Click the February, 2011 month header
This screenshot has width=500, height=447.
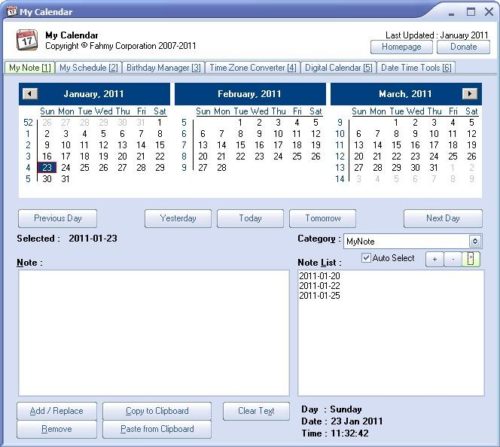[249, 94]
